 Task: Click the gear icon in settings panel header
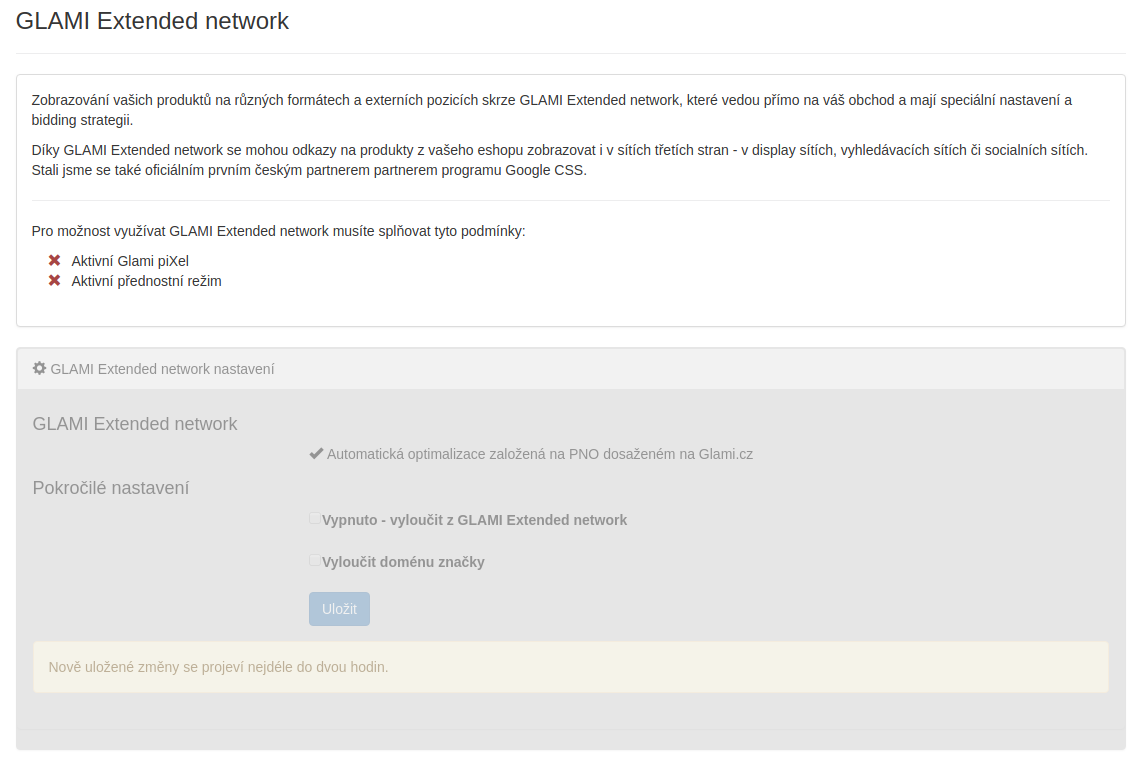point(39,368)
